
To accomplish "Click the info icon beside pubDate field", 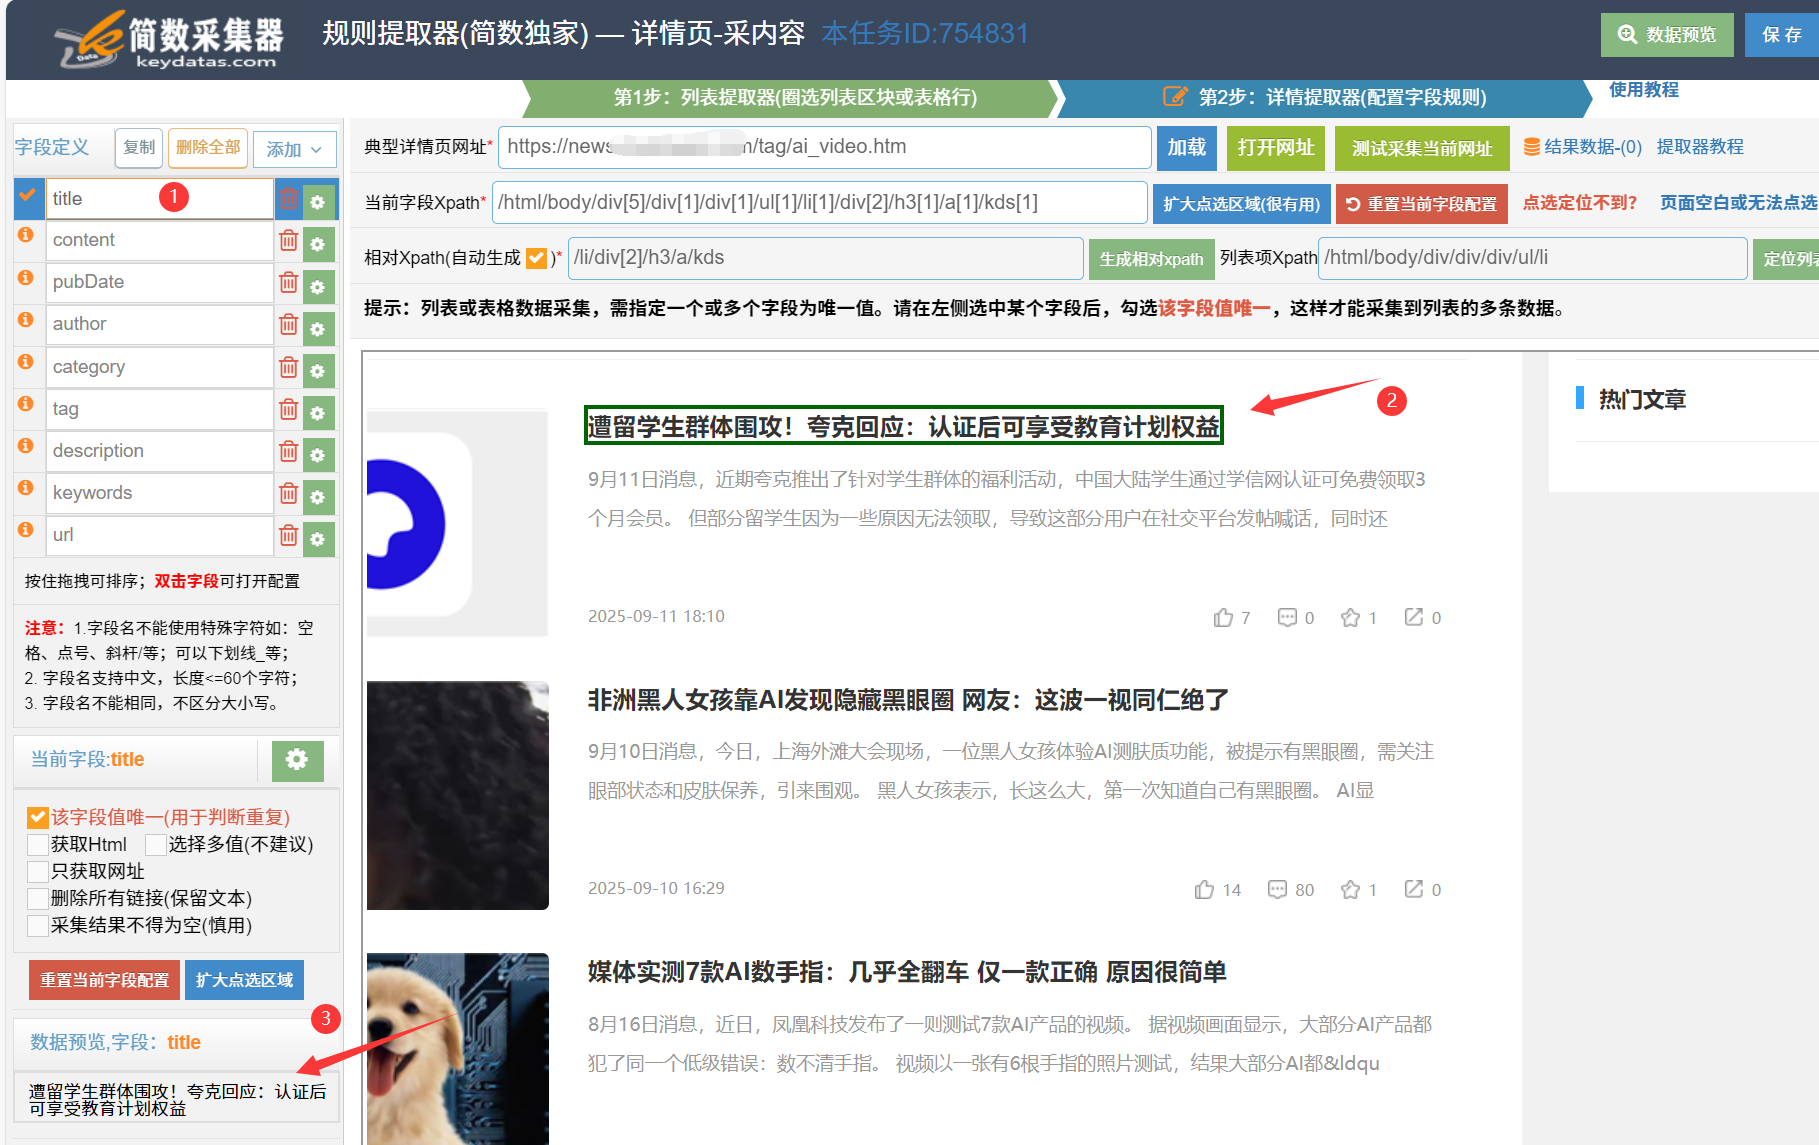I will 27,278.
